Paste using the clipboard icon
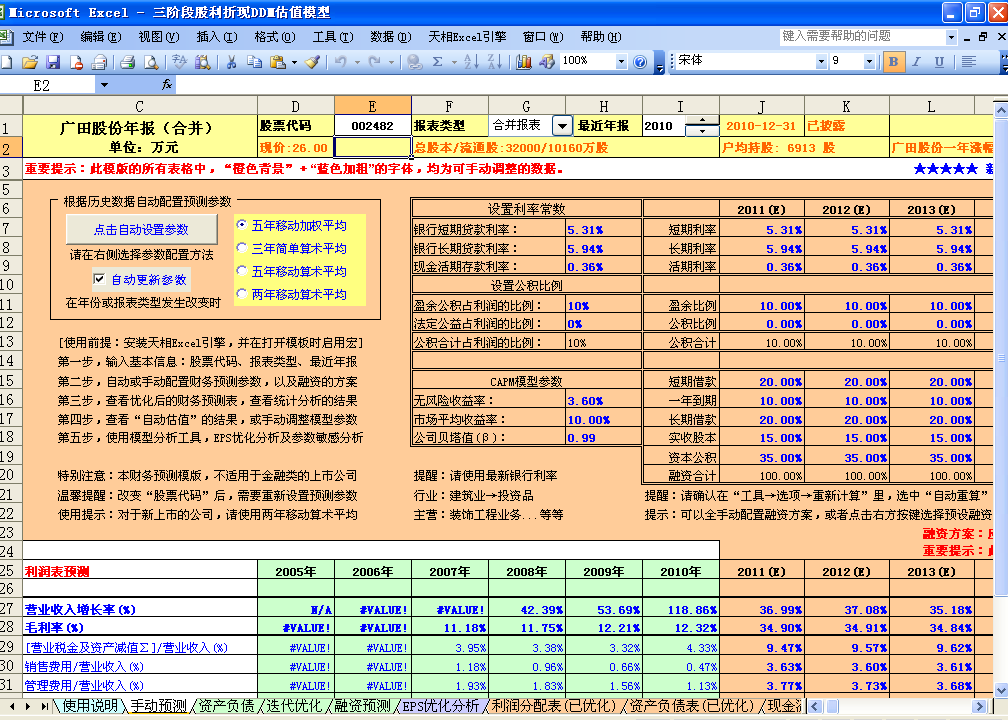Screen dimensions: 1008x720 [278, 62]
